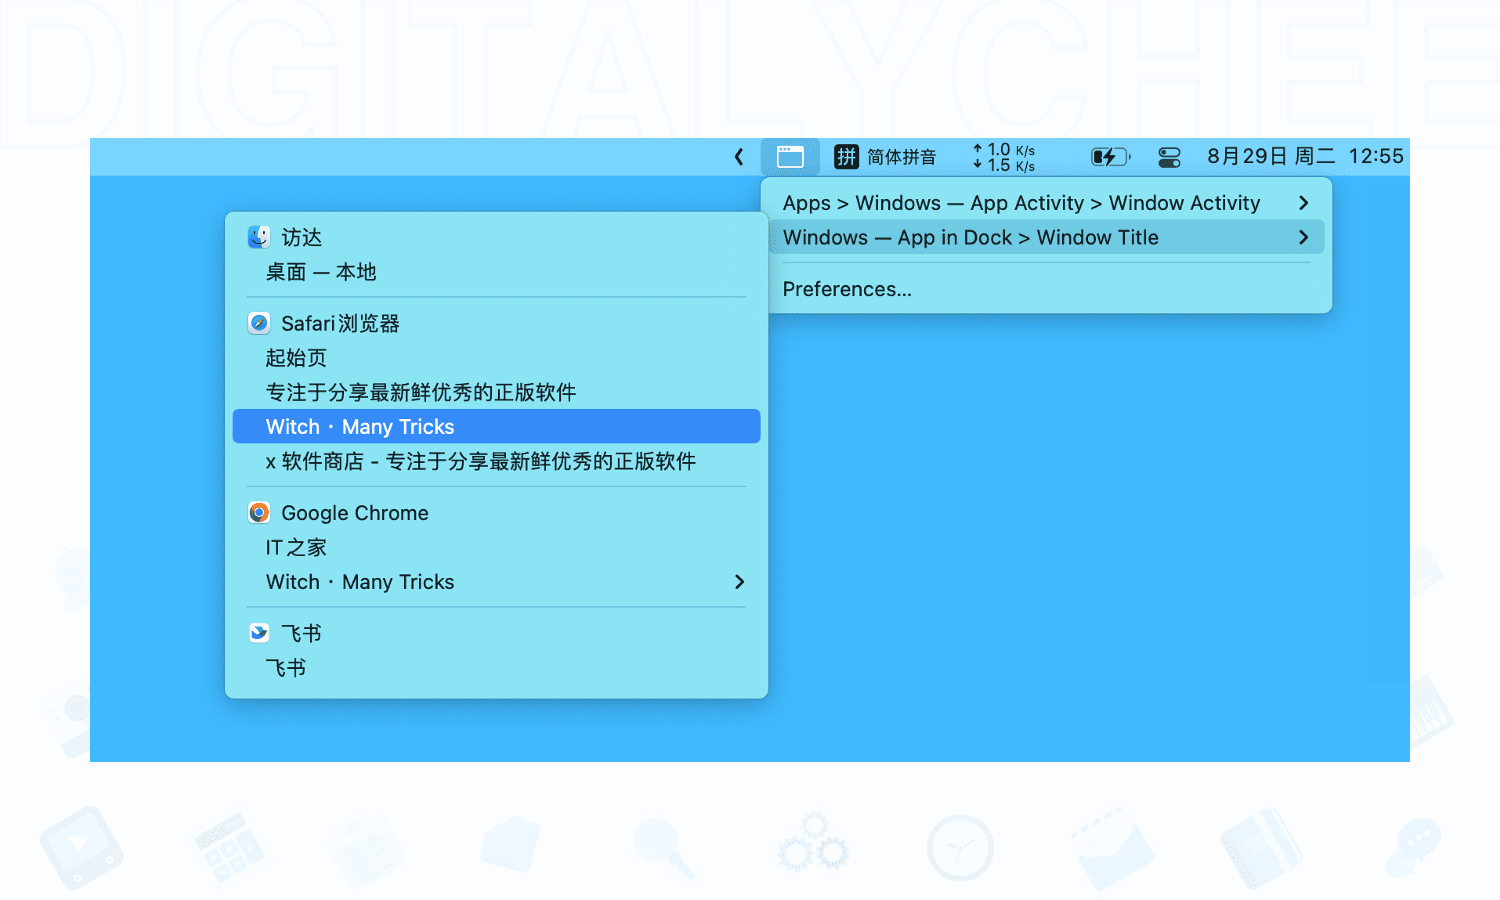The height and width of the screenshot is (900, 1500).
Task: Collapse menu bar icons with left chevron
Action: (x=739, y=157)
